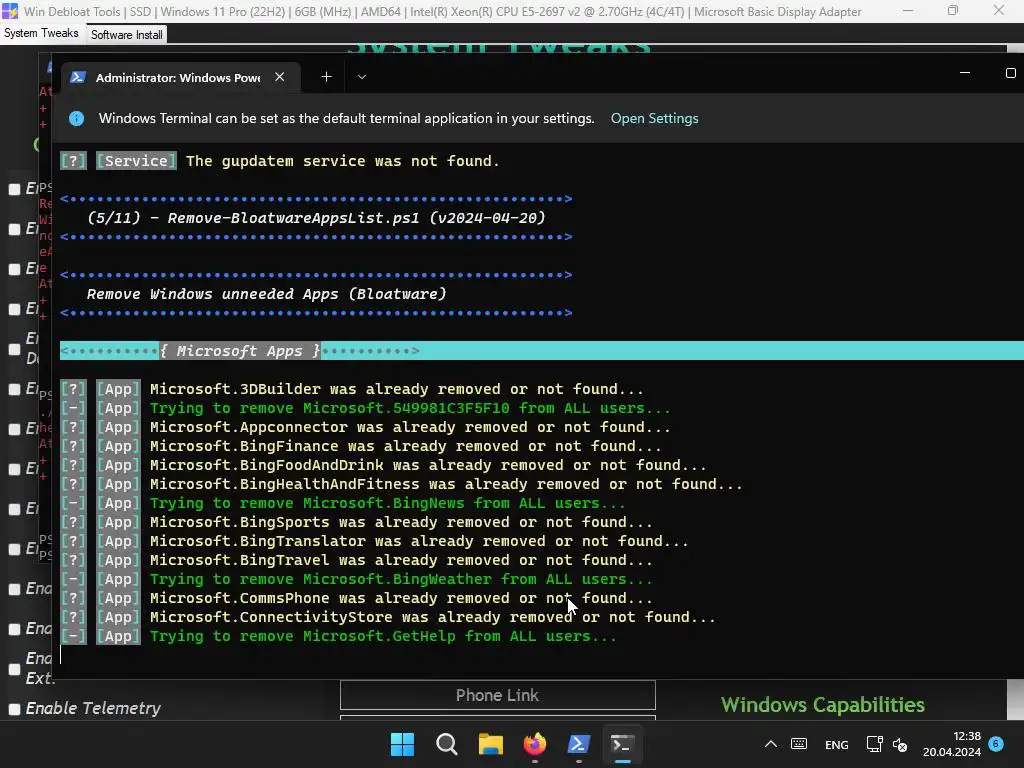Click the blue info icon in the notification bar

76,118
